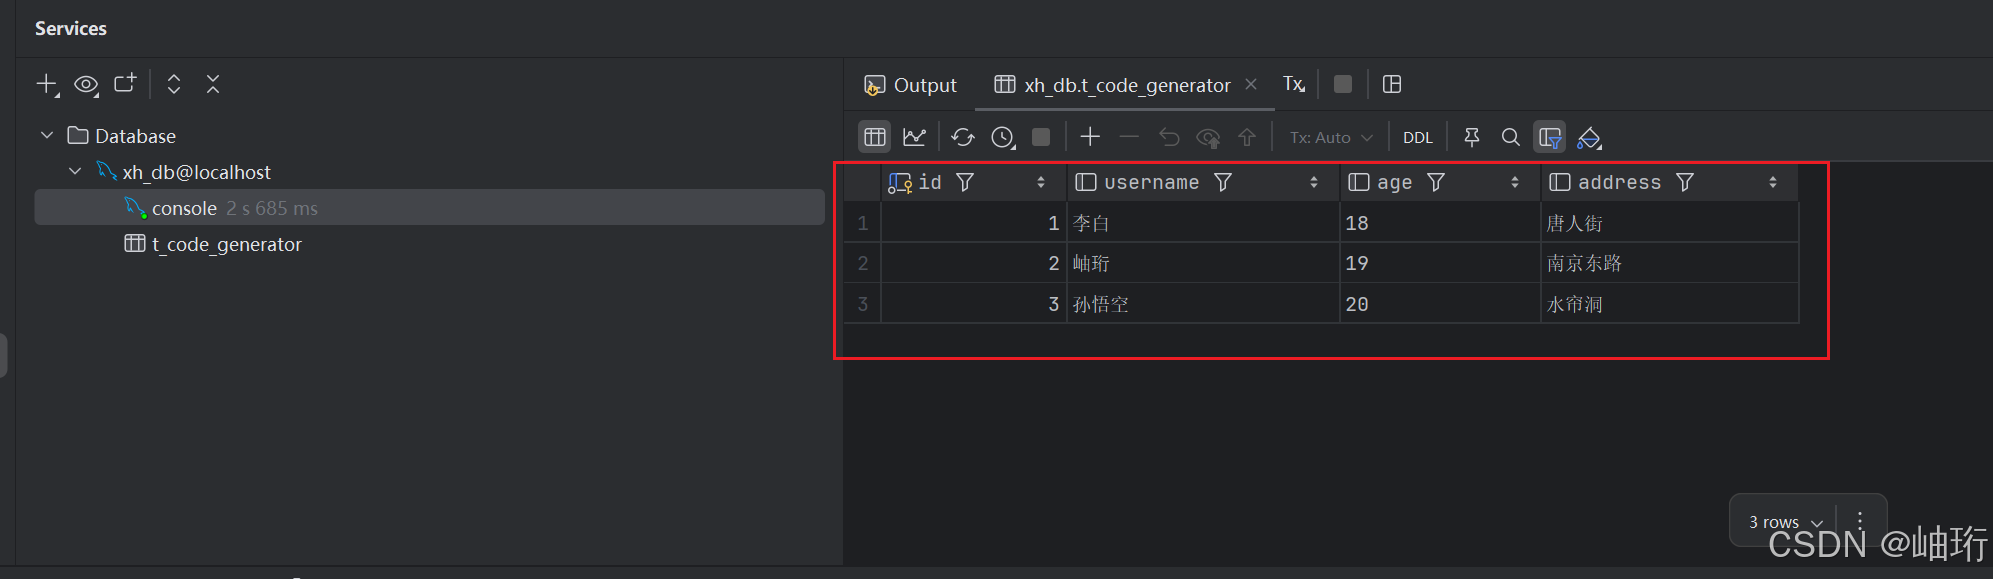Switch to the Output tab
Viewport: 1993px width, 579px height.
click(911, 85)
